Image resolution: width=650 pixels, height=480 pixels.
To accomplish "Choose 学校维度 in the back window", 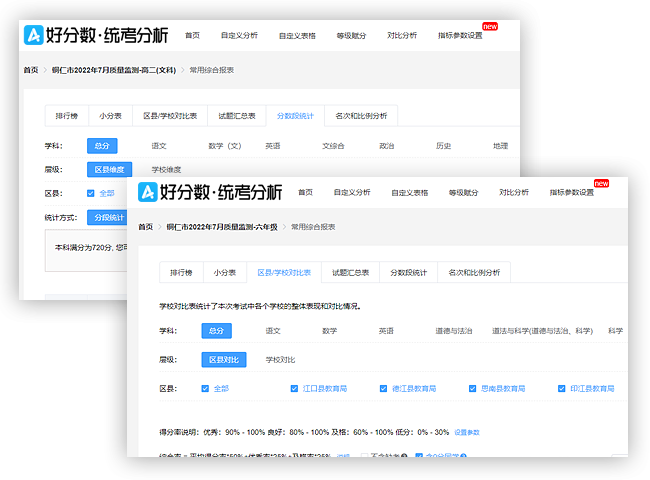I will (x=166, y=170).
